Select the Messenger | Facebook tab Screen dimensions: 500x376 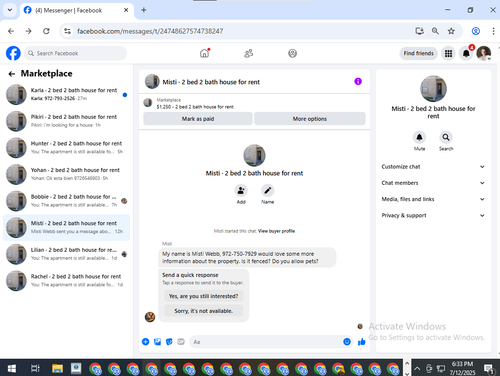[x=77, y=10]
